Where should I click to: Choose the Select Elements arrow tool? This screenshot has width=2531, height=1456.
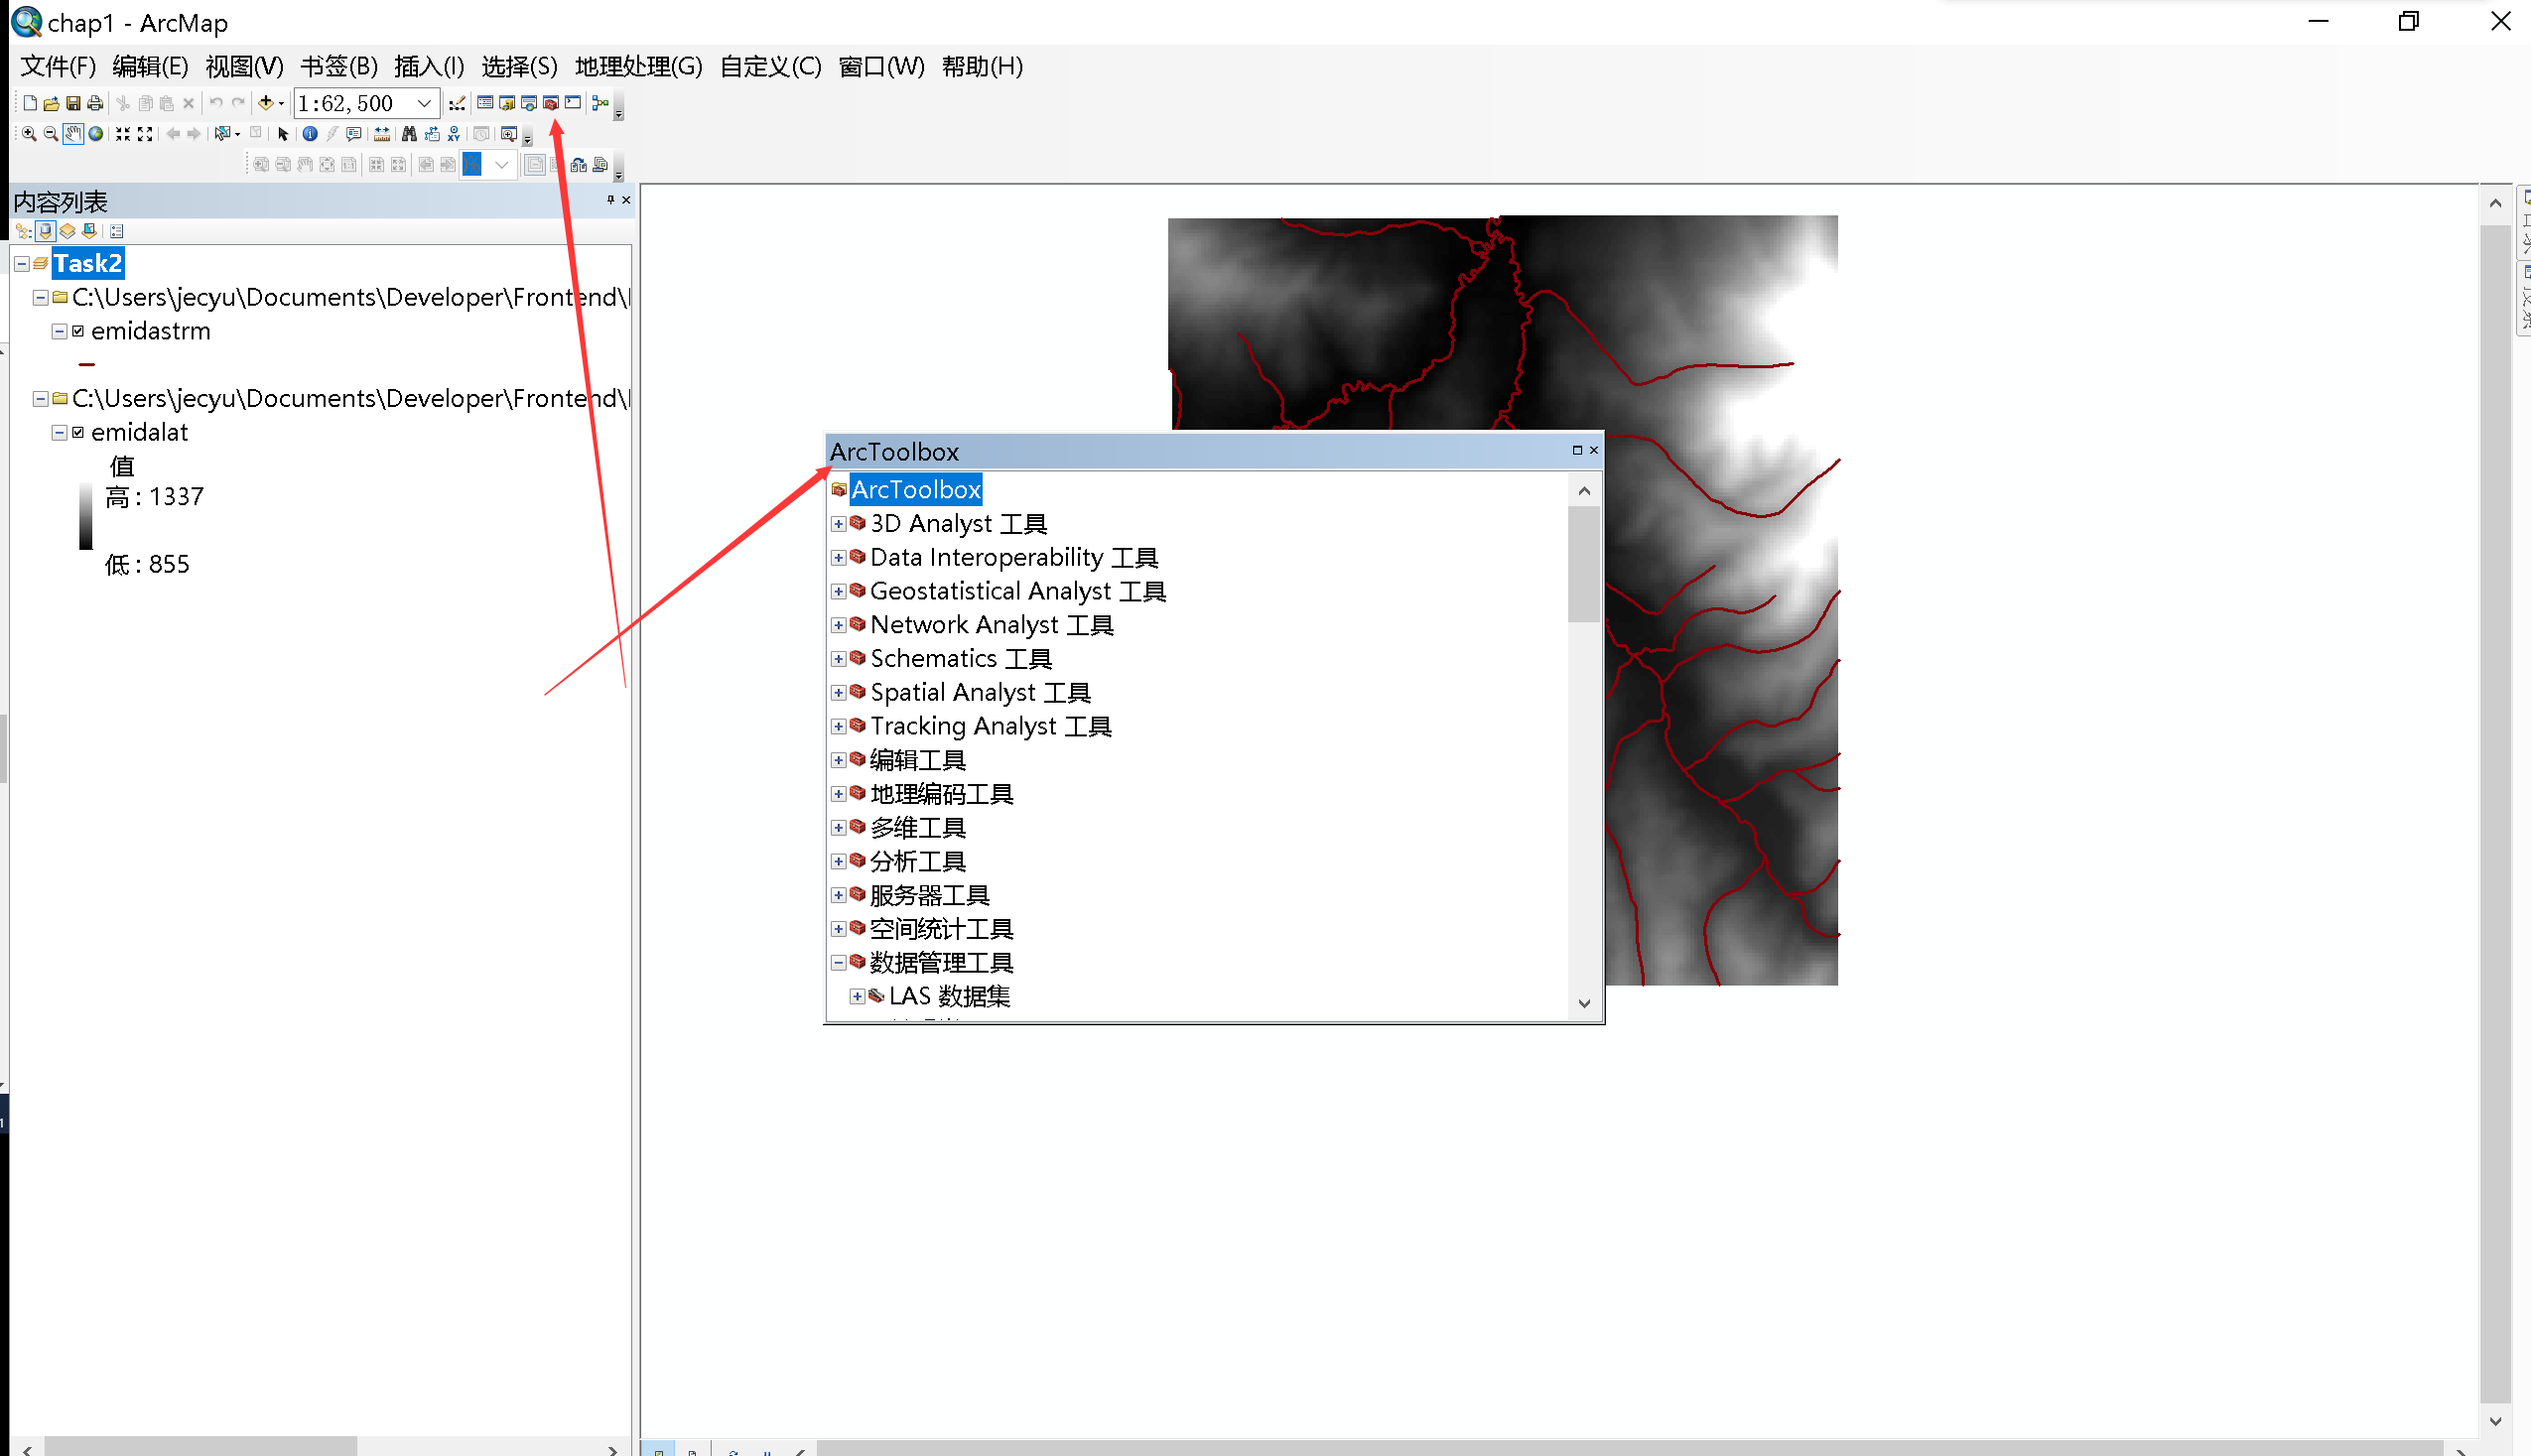[x=283, y=134]
